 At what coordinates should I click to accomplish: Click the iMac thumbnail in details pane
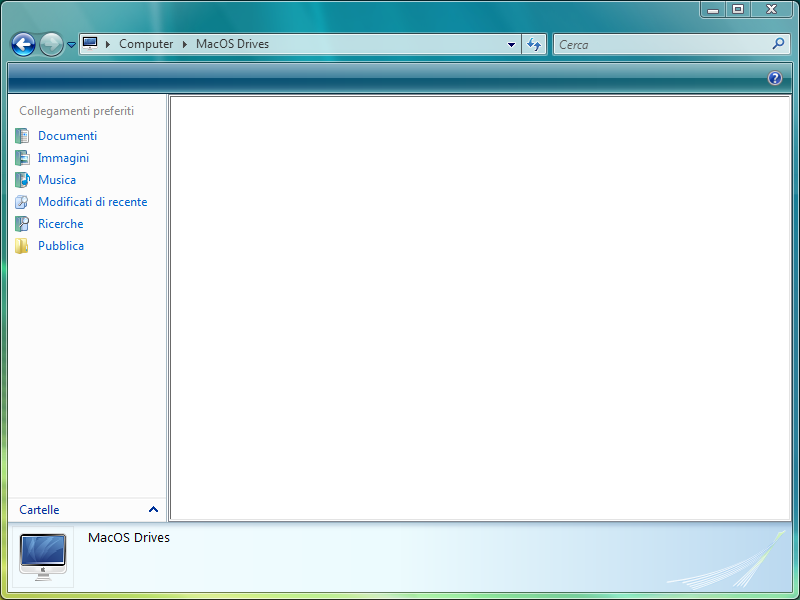[x=43, y=557]
